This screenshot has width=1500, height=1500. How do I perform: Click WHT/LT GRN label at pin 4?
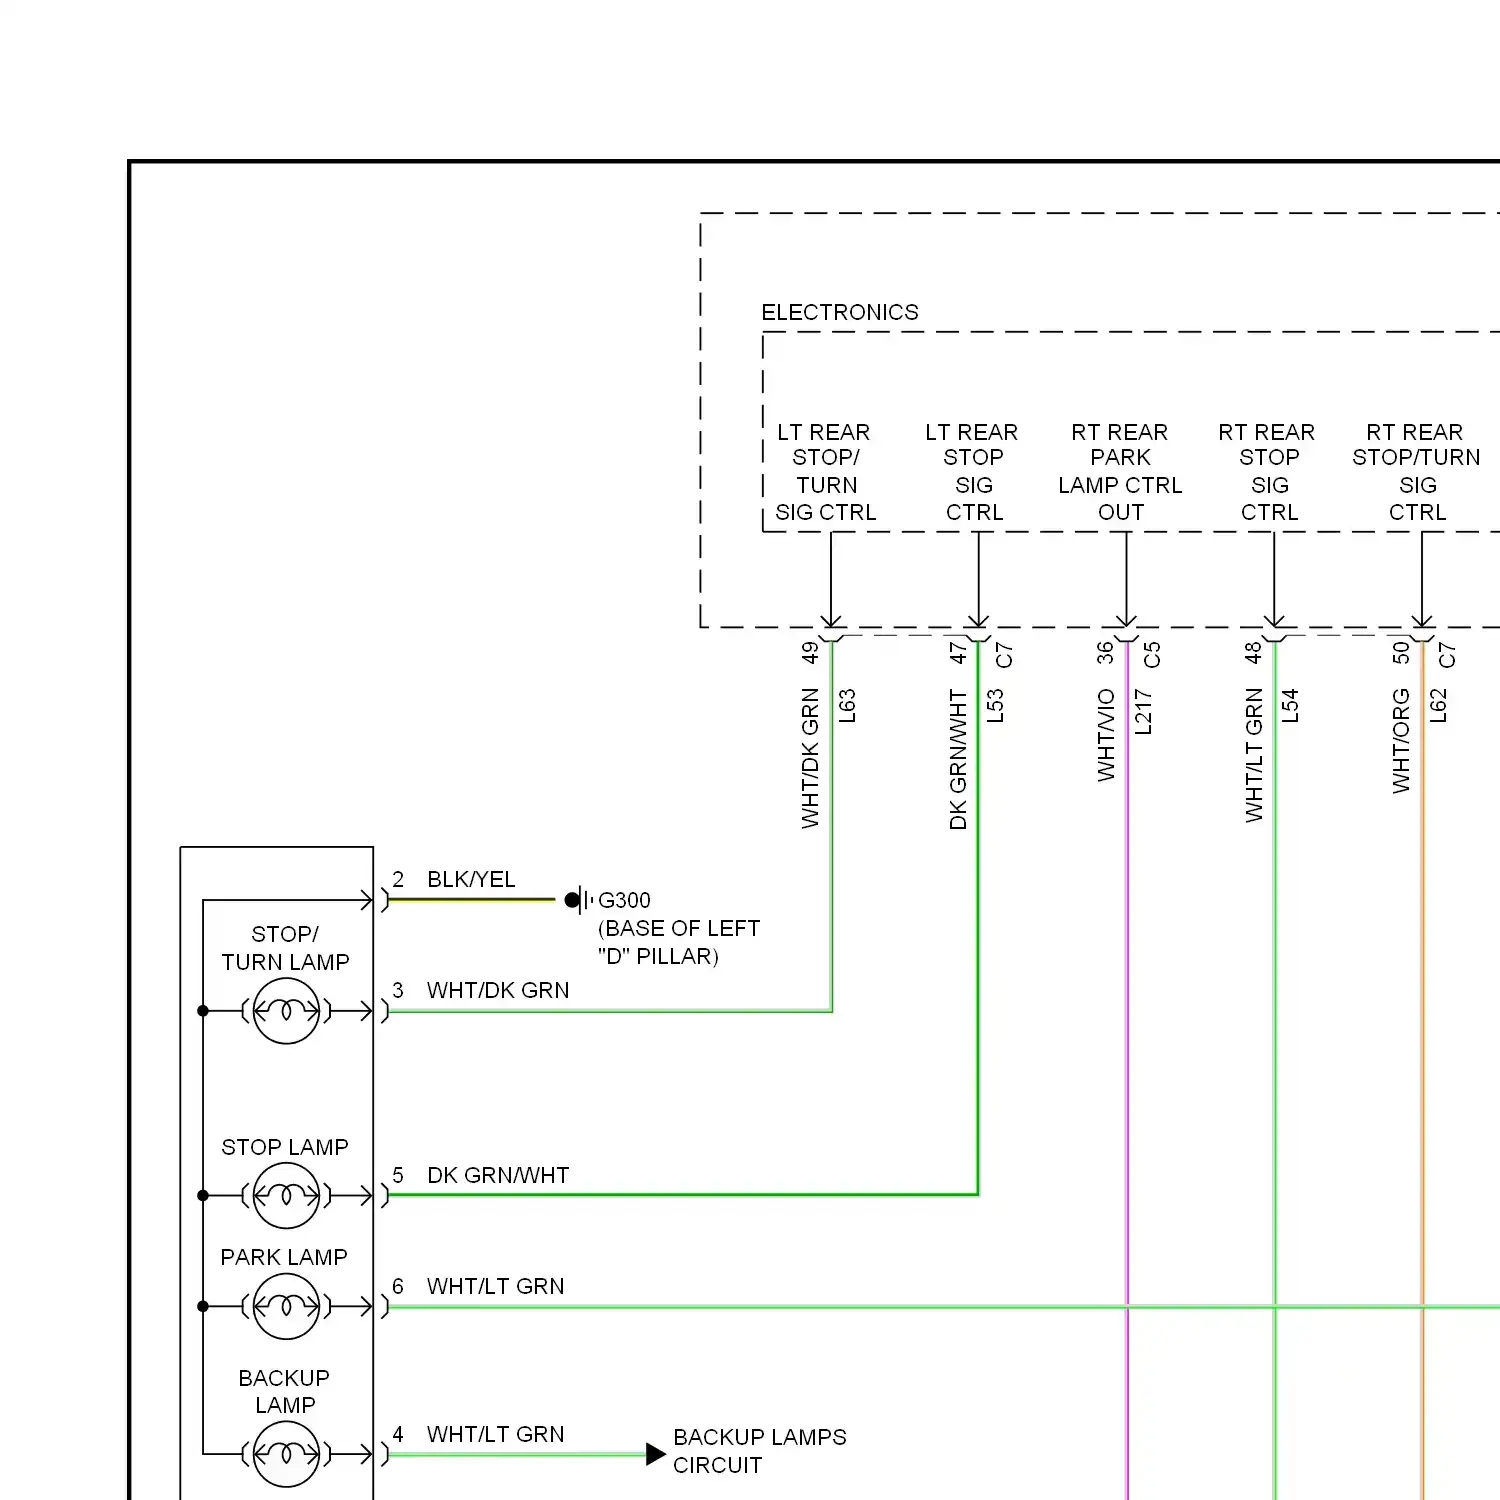pyautogui.click(x=495, y=1434)
